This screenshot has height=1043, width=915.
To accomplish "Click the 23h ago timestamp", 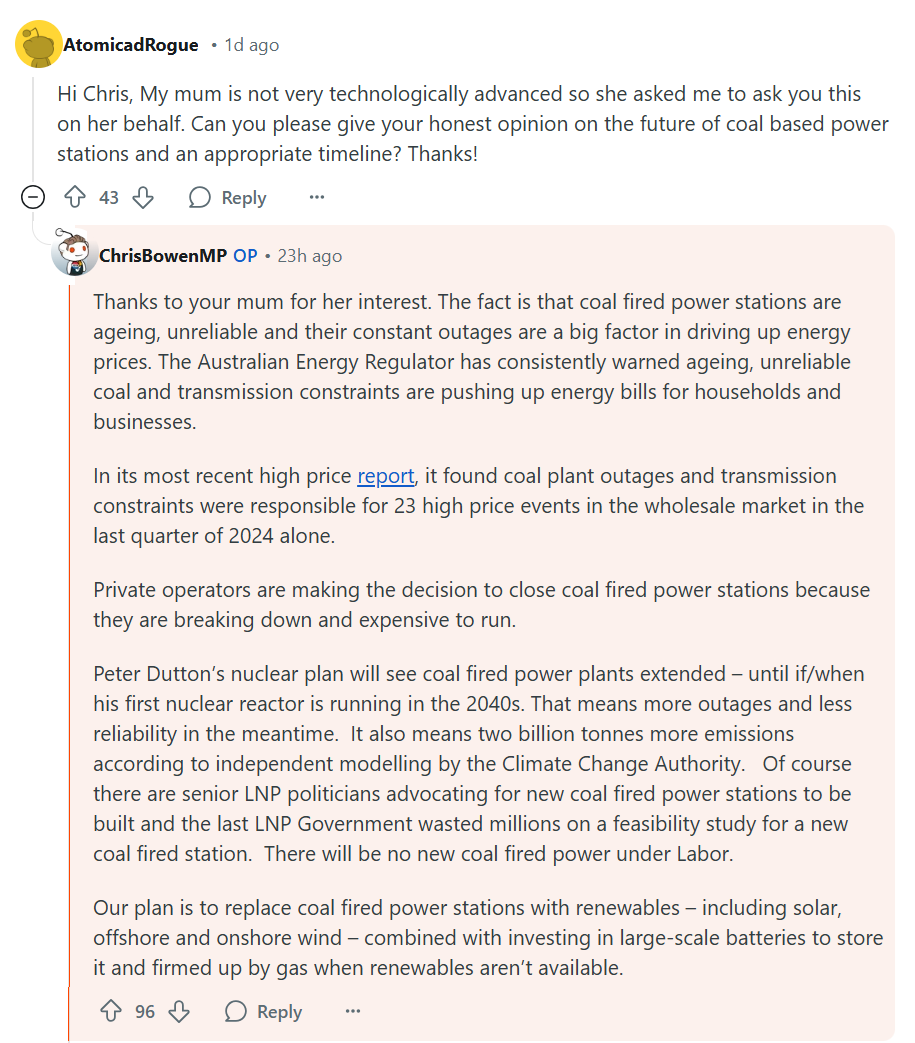I will pos(309,256).
